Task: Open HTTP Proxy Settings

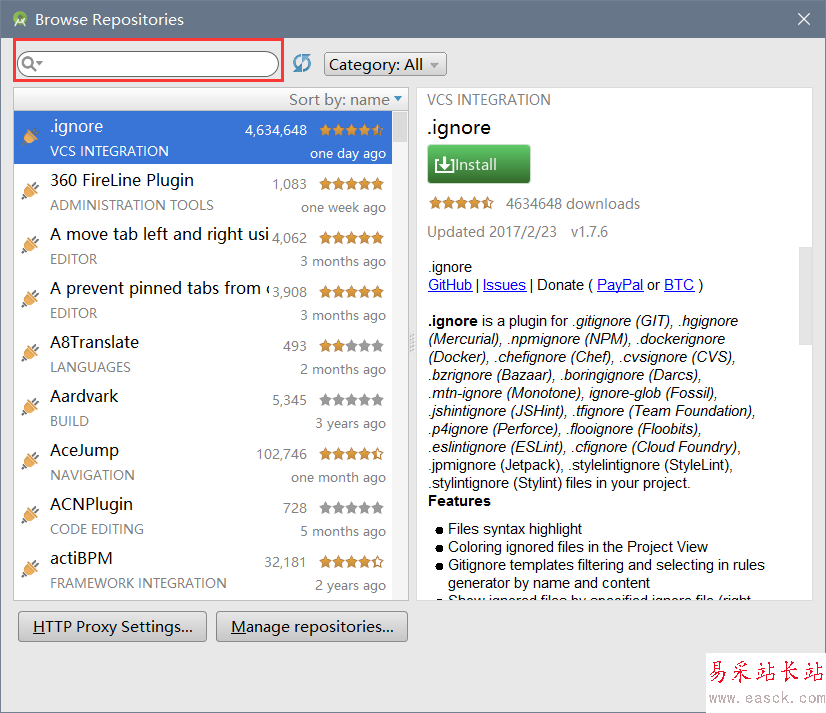Action: click(112, 627)
